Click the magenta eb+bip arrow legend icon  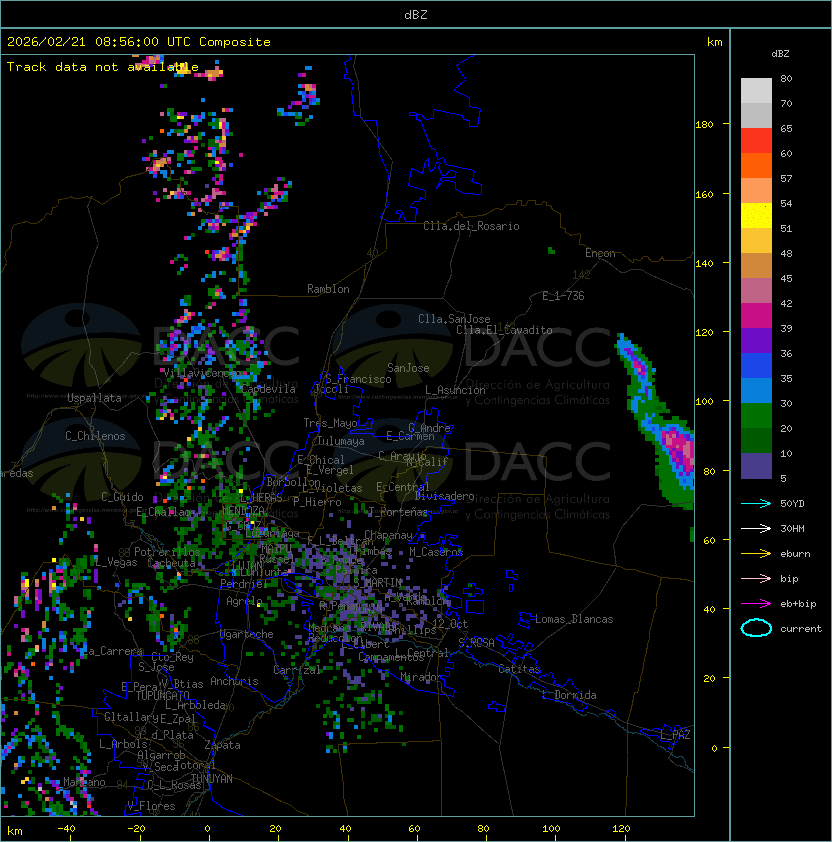click(756, 604)
